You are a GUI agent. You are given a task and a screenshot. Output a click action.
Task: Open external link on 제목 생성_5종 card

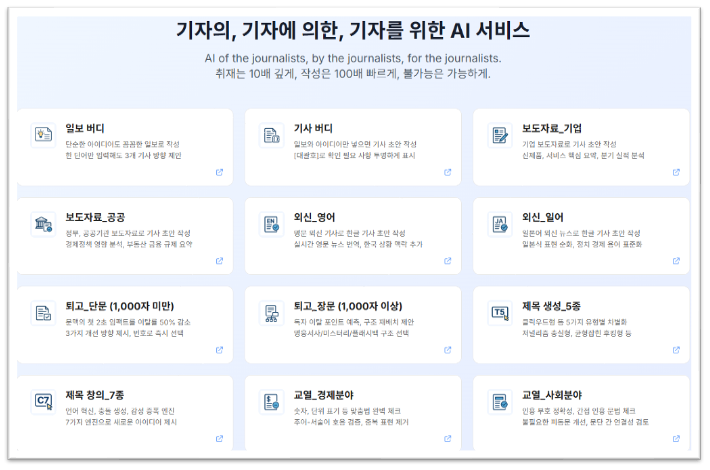[x=676, y=350]
